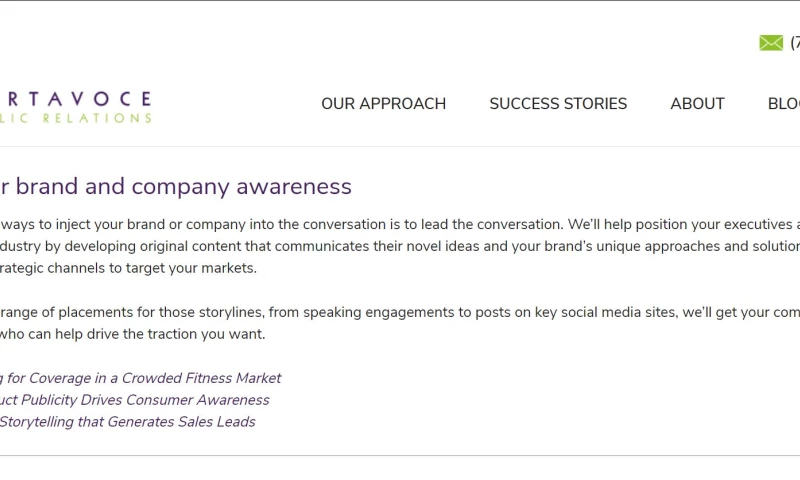
Task: Click the green envelope email icon
Action: click(x=771, y=43)
